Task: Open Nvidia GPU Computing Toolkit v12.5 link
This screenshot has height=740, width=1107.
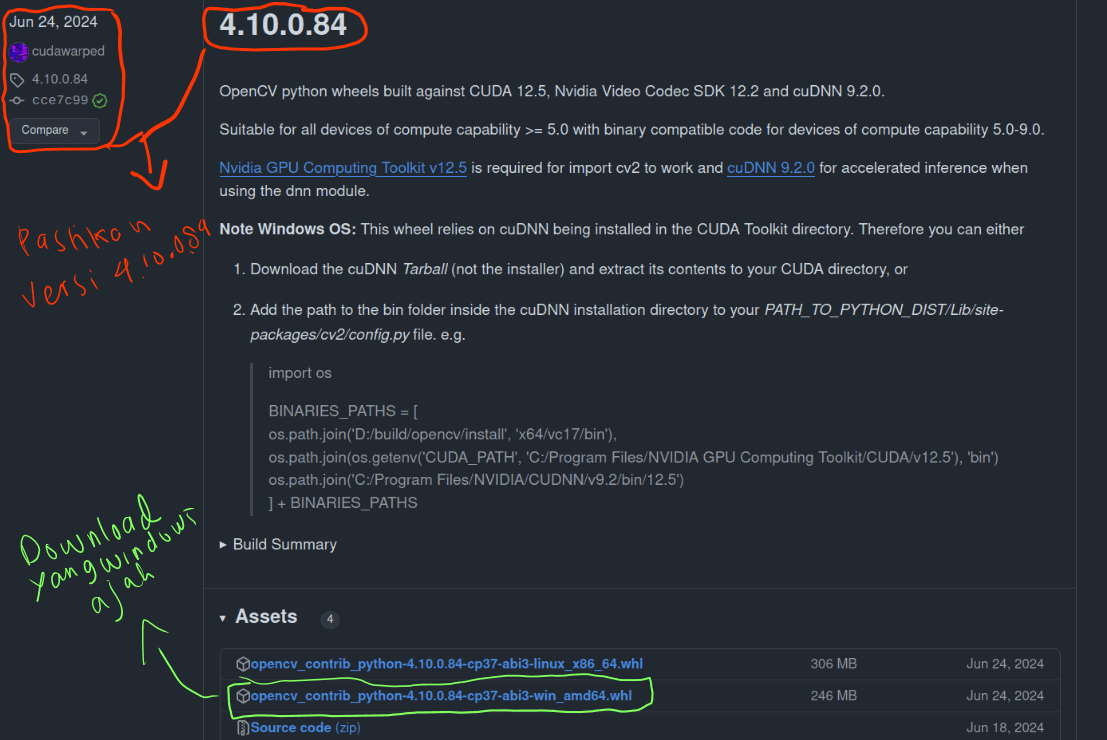Action: [x=343, y=168]
